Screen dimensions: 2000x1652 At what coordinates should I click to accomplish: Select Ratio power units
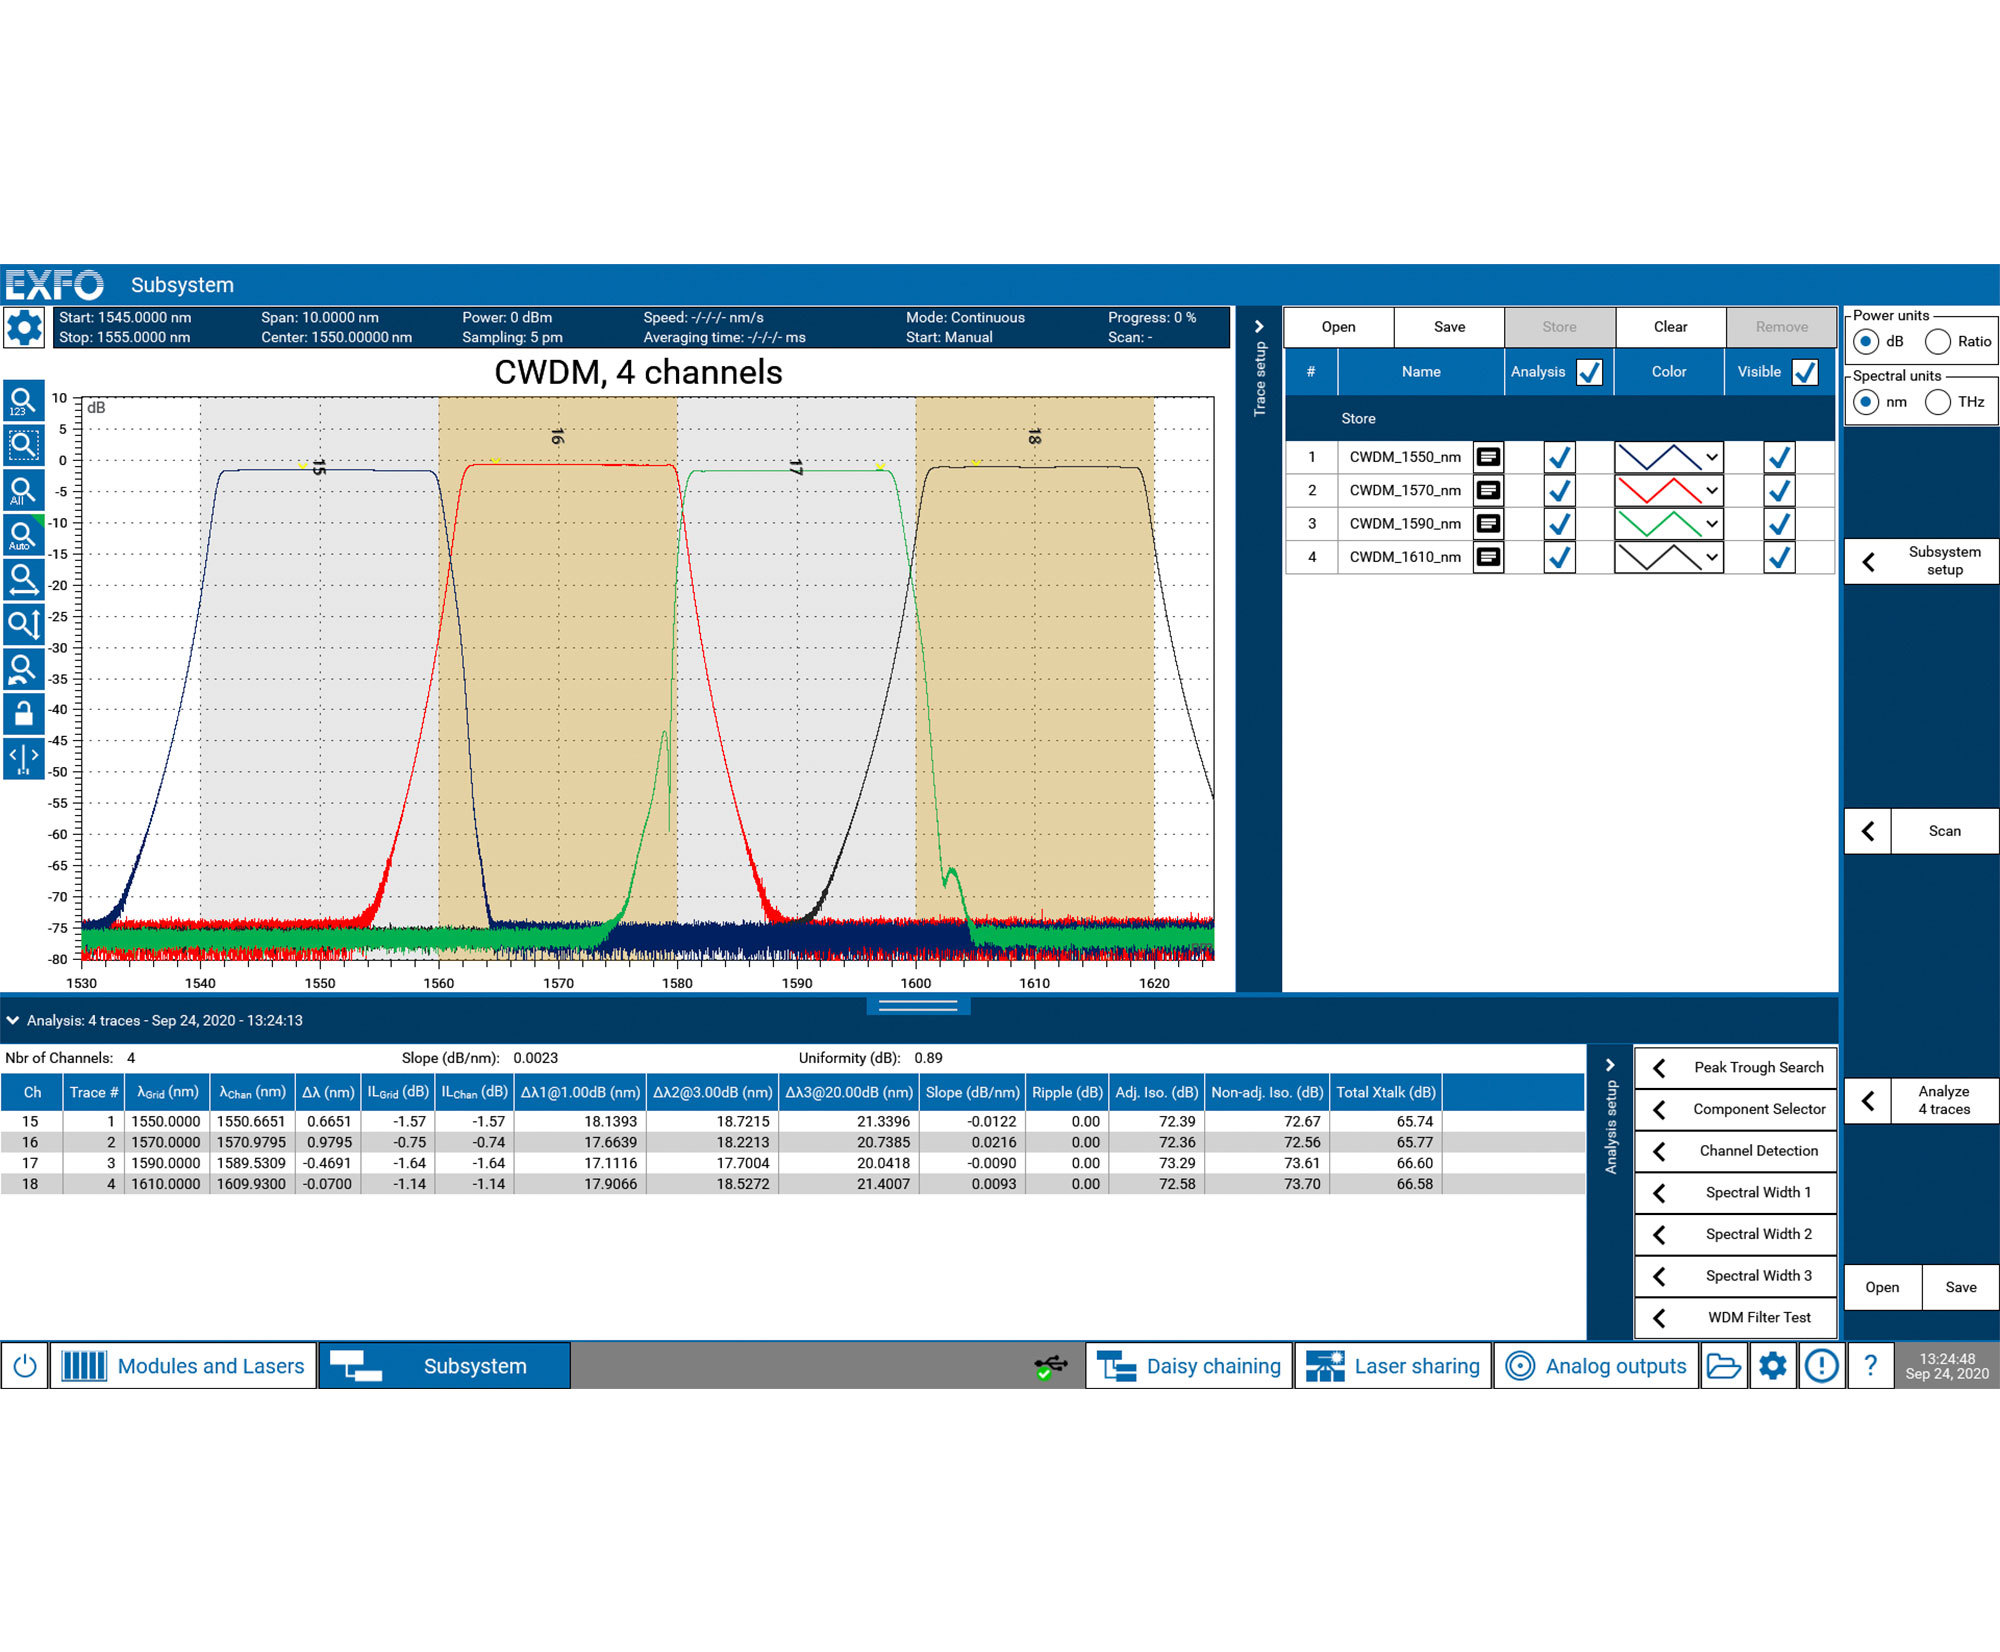1938,341
